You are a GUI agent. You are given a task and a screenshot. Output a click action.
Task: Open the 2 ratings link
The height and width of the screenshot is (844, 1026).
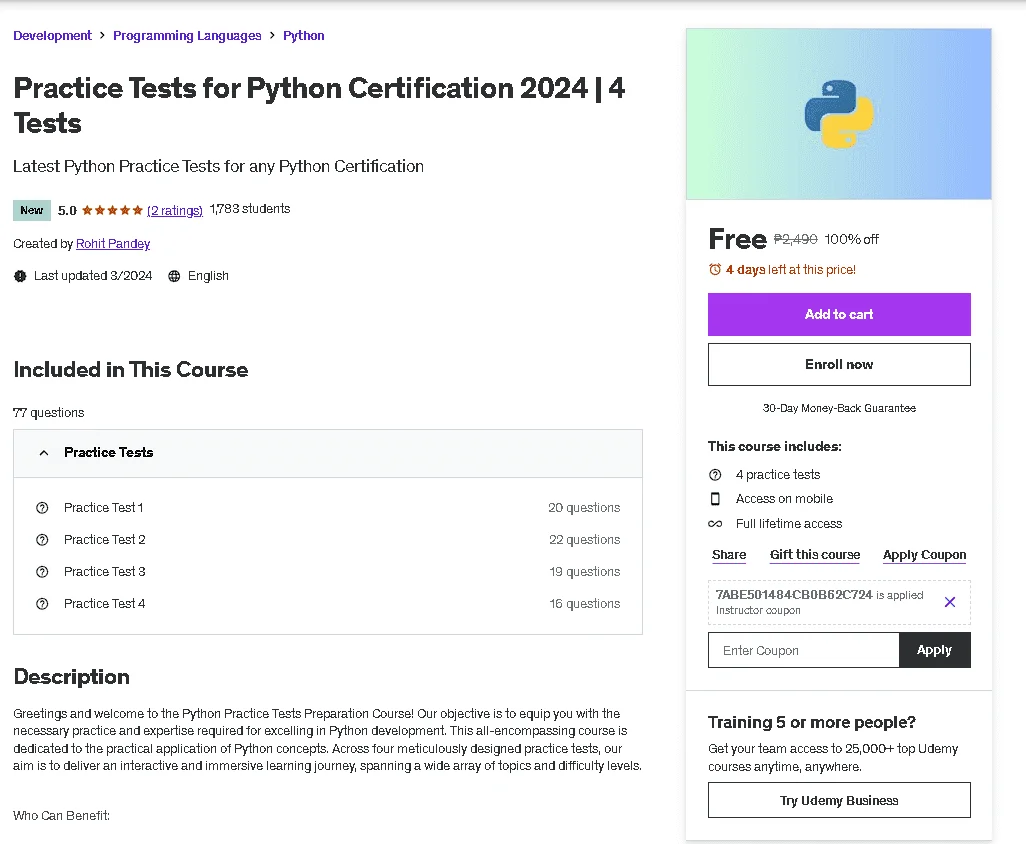click(175, 210)
